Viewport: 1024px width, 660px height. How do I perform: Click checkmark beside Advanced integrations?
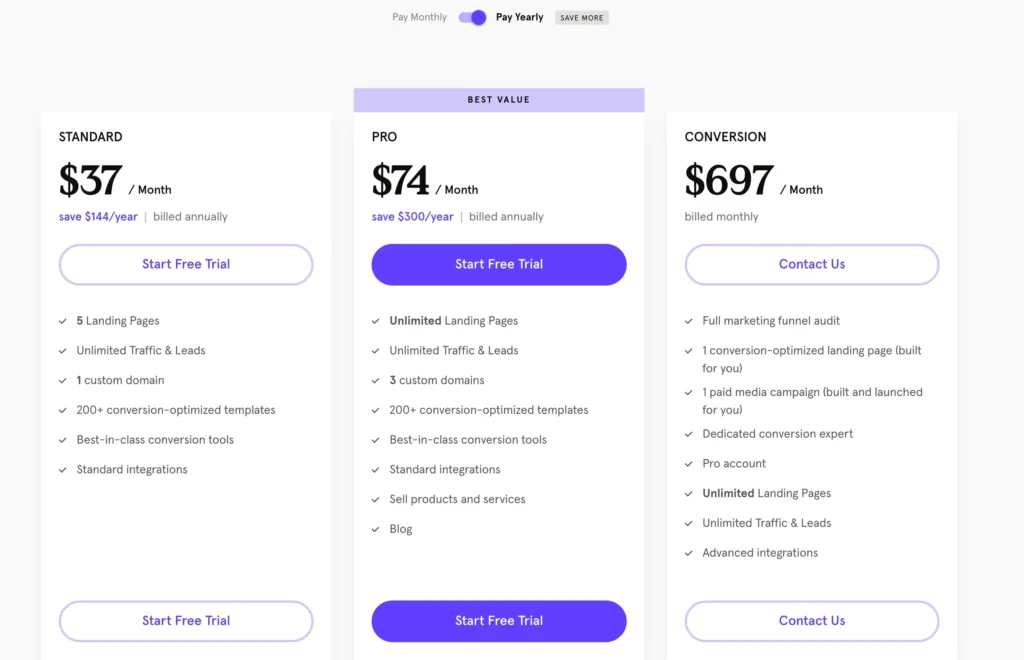(x=689, y=553)
